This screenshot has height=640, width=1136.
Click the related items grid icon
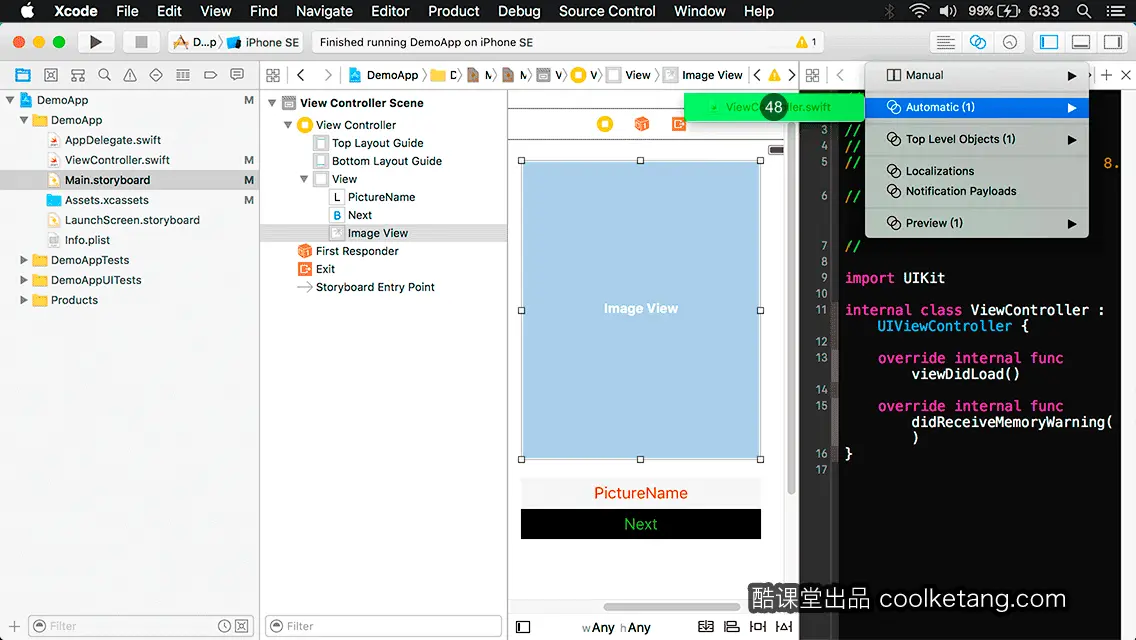point(273,75)
